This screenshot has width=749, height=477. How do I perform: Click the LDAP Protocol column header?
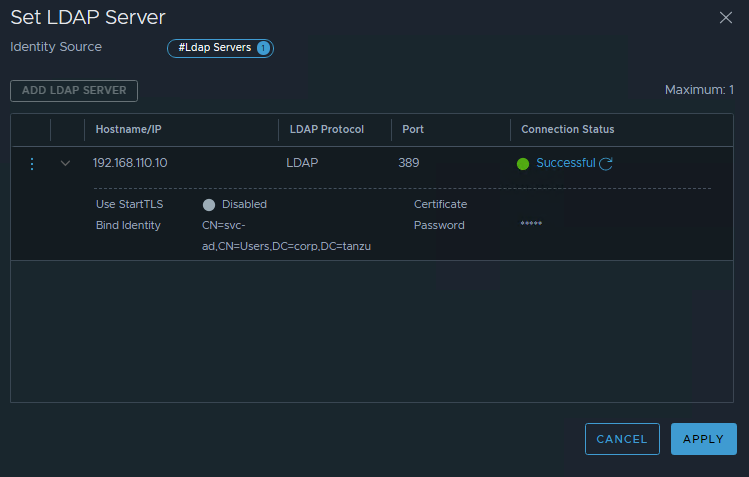click(x=326, y=129)
